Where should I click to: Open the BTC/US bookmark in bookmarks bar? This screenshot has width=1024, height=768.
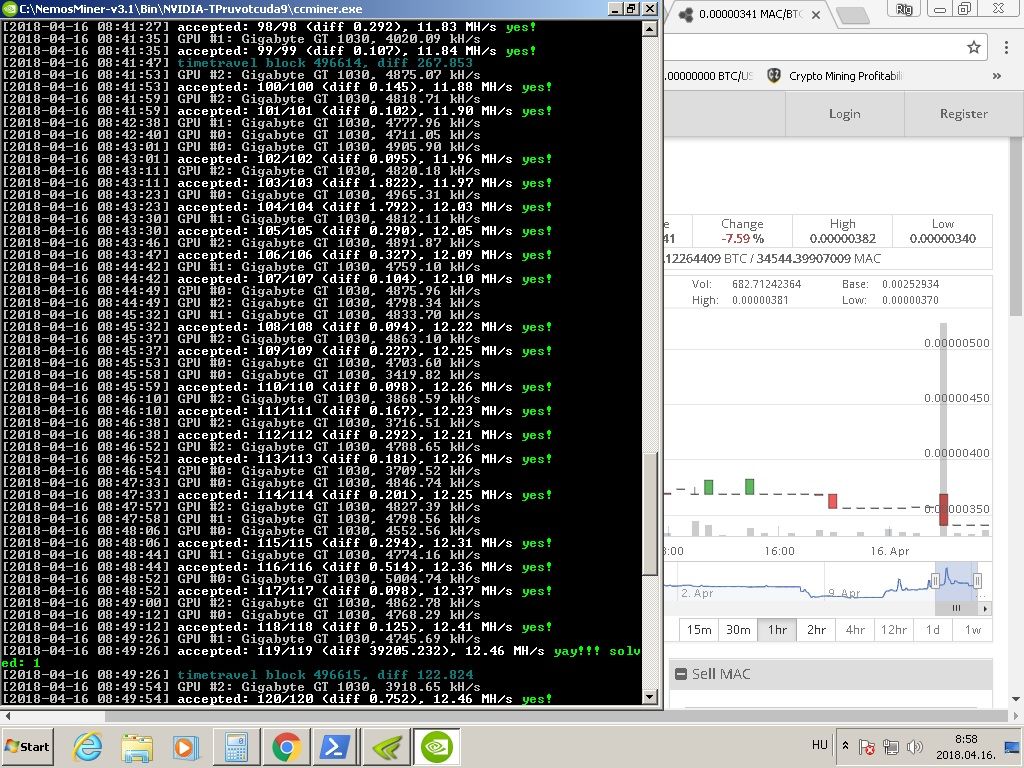pyautogui.click(x=709, y=76)
